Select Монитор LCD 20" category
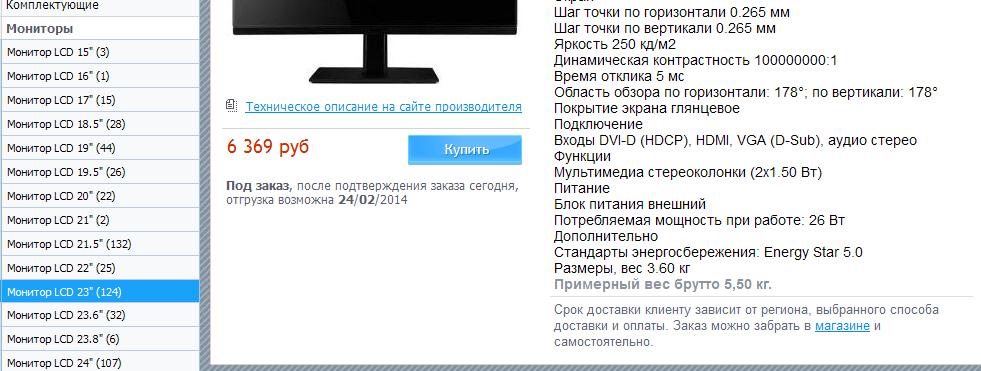 pos(100,196)
